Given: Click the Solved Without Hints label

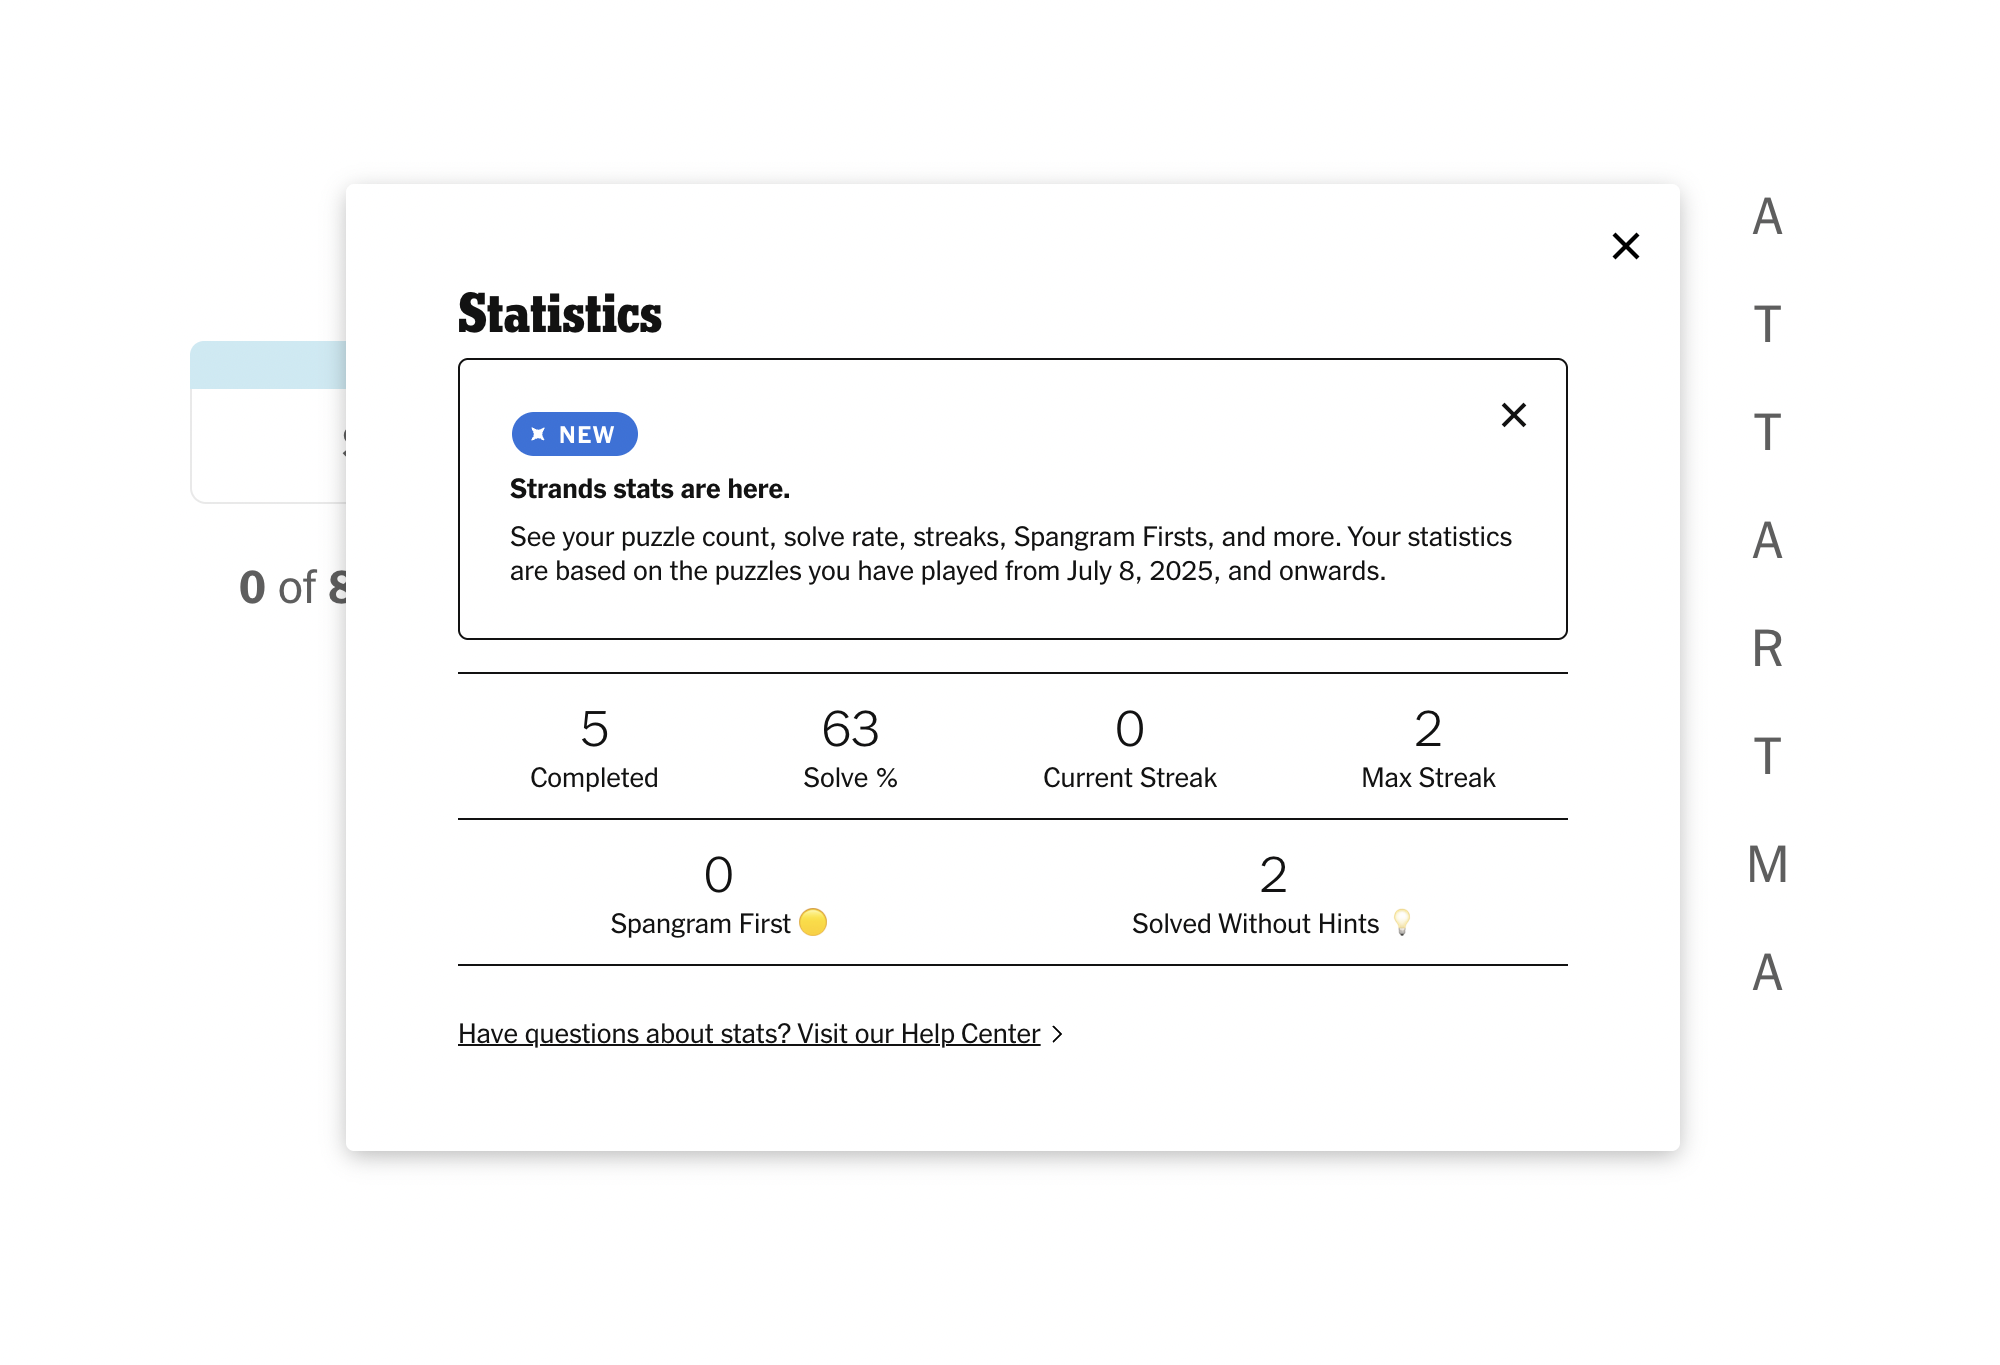Looking at the screenshot, I should 1255,924.
